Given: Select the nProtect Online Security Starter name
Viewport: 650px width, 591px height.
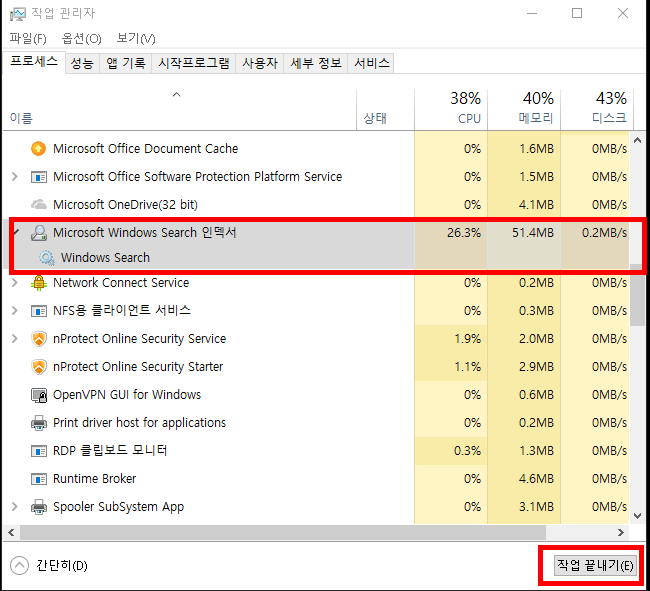Looking at the screenshot, I should [x=138, y=367].
